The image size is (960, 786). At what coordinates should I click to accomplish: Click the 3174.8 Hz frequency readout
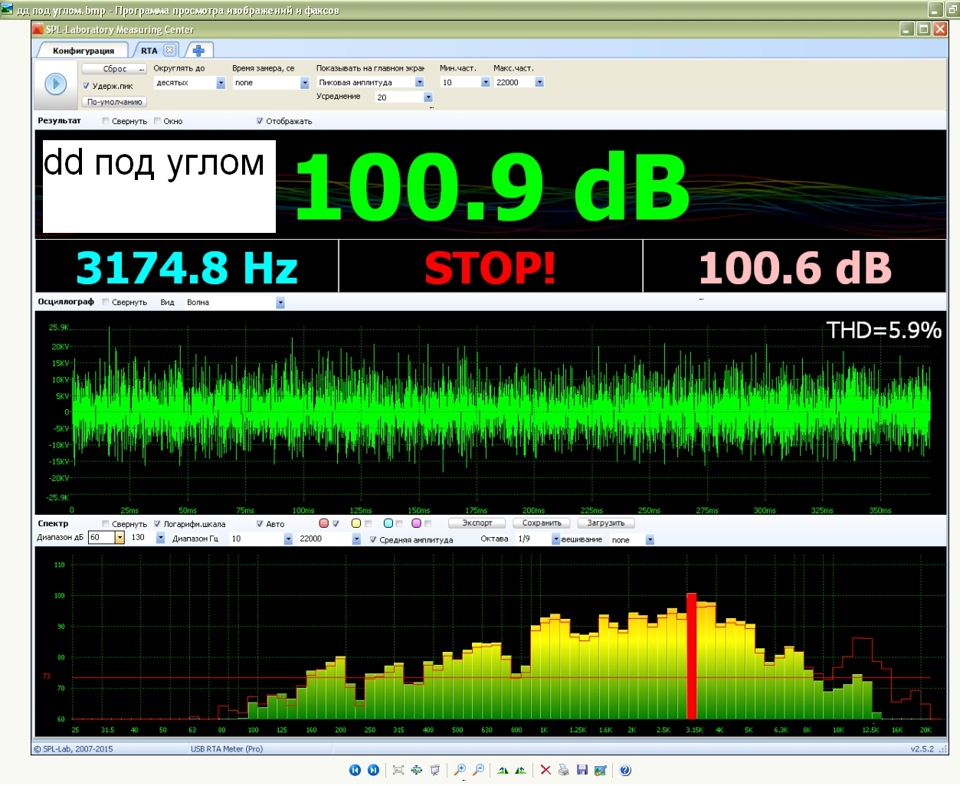(187, 268)
